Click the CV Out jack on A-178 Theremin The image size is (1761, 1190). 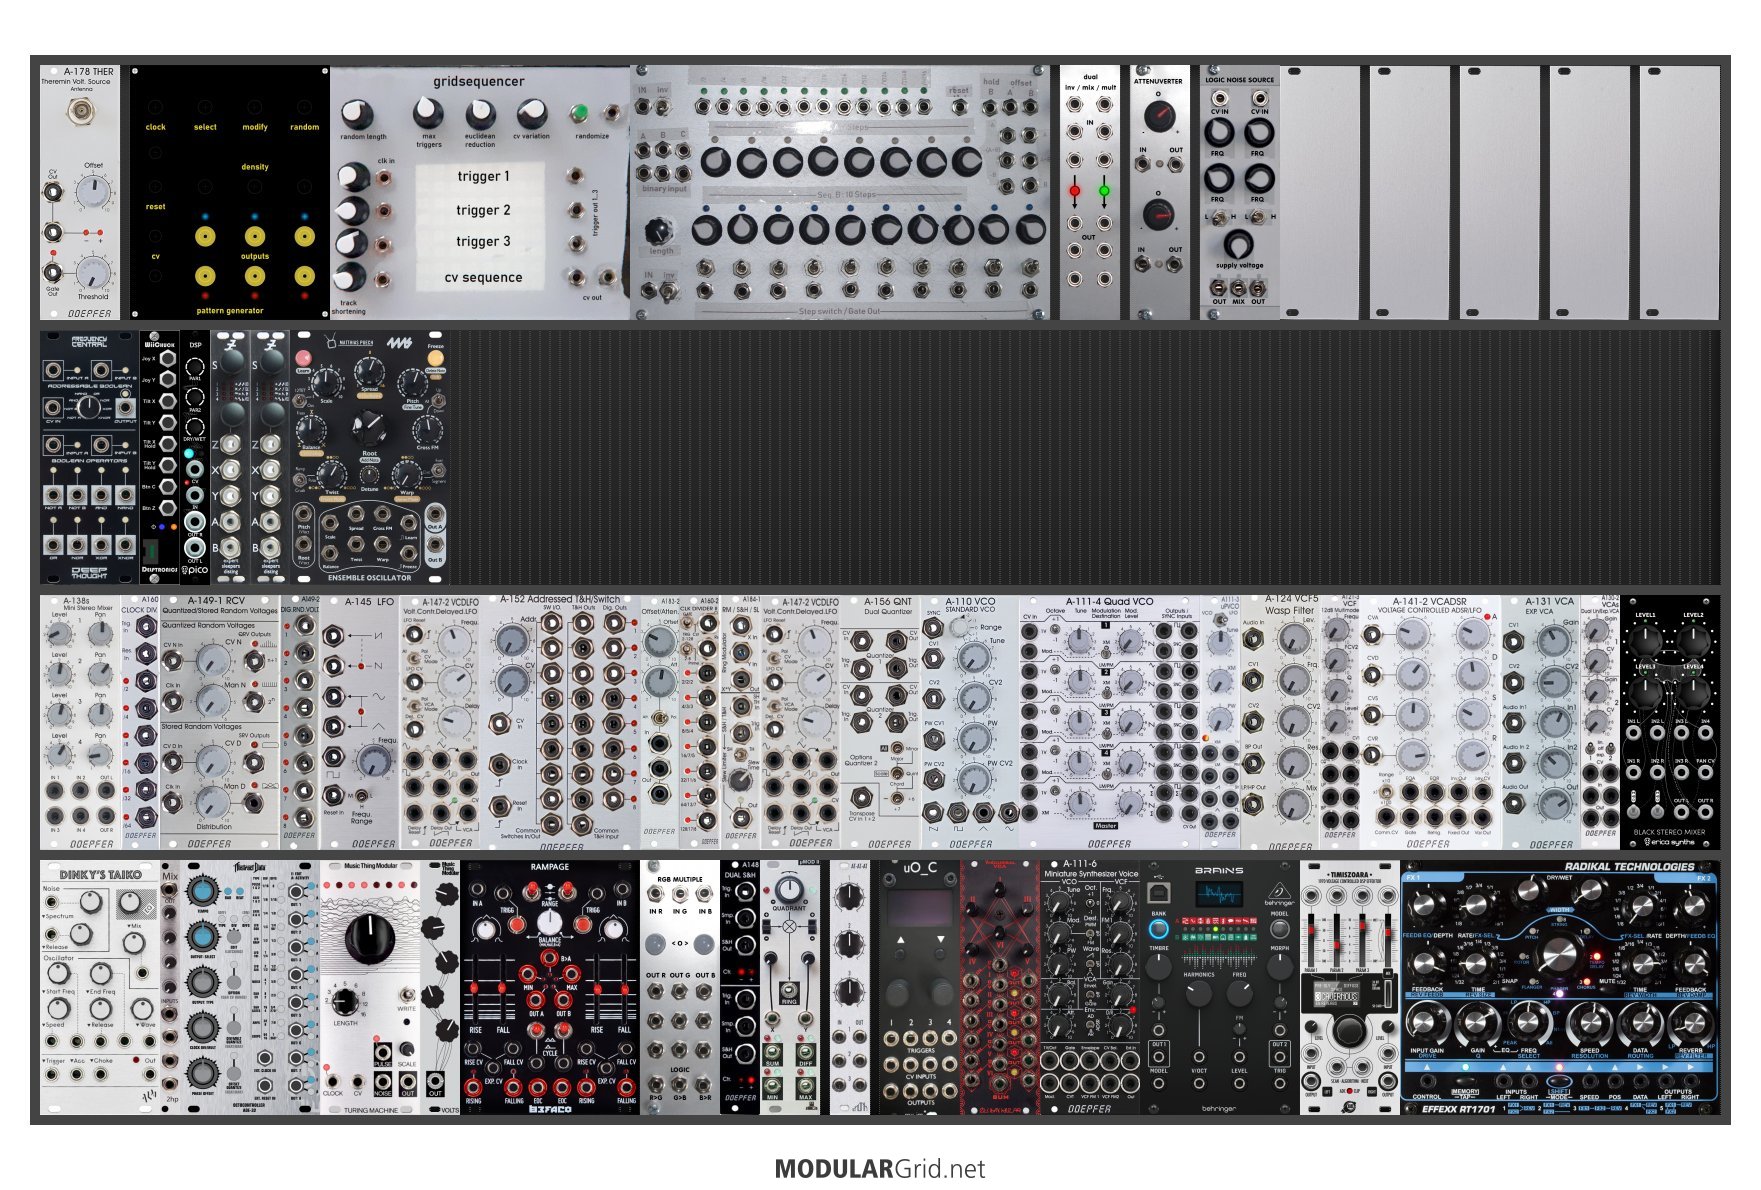point(52,190)
